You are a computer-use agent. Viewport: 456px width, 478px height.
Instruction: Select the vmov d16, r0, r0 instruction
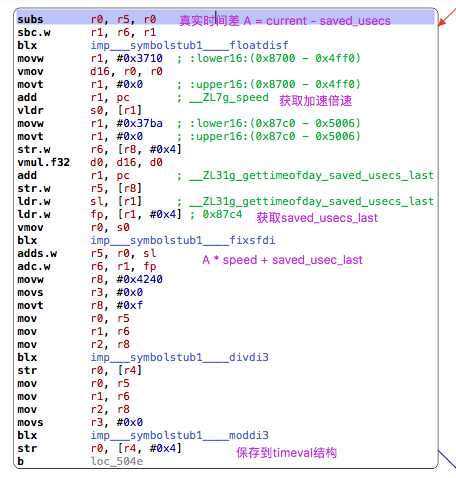click(x=90, y=71)
